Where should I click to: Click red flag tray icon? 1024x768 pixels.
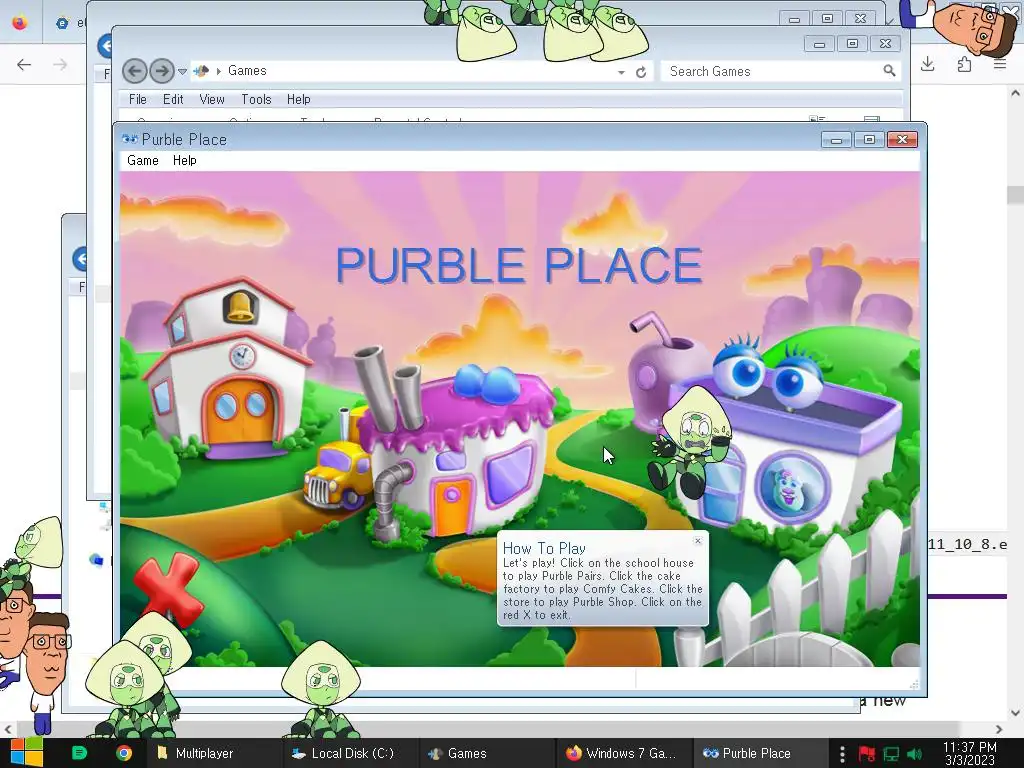tap(867, 754)
